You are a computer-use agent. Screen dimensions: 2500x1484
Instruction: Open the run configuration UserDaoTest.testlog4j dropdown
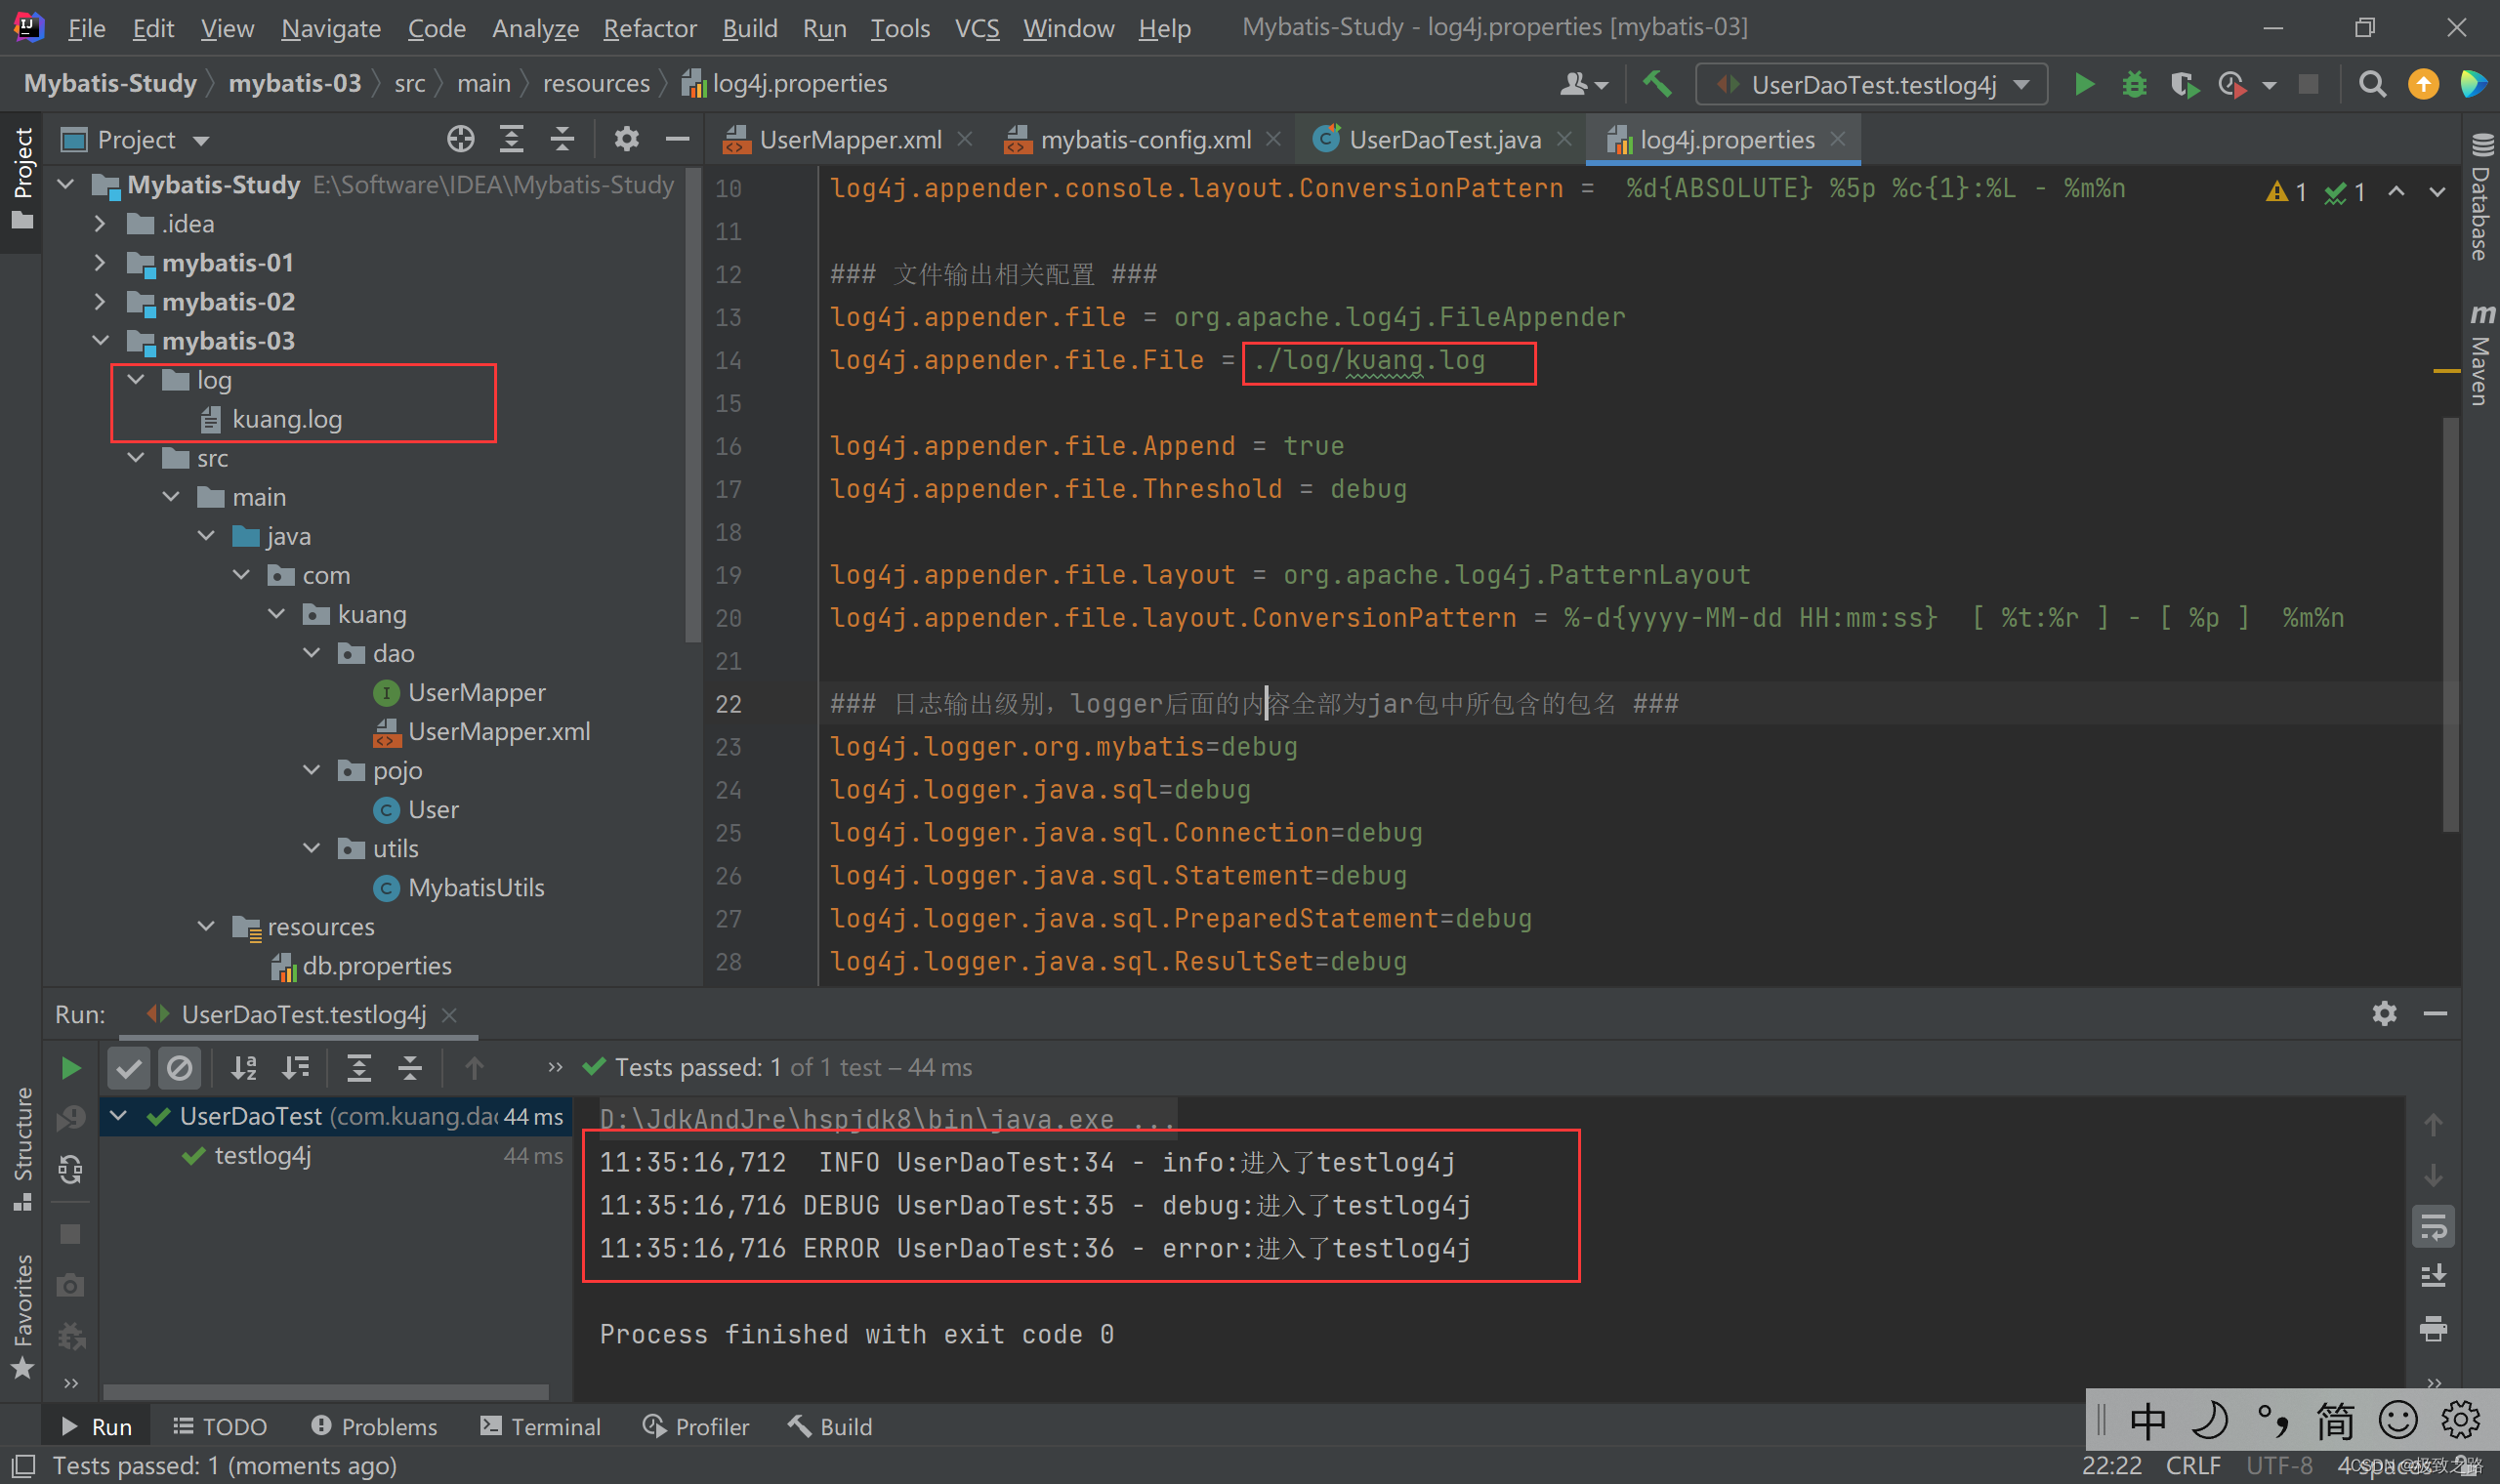tap(1872, 84)
